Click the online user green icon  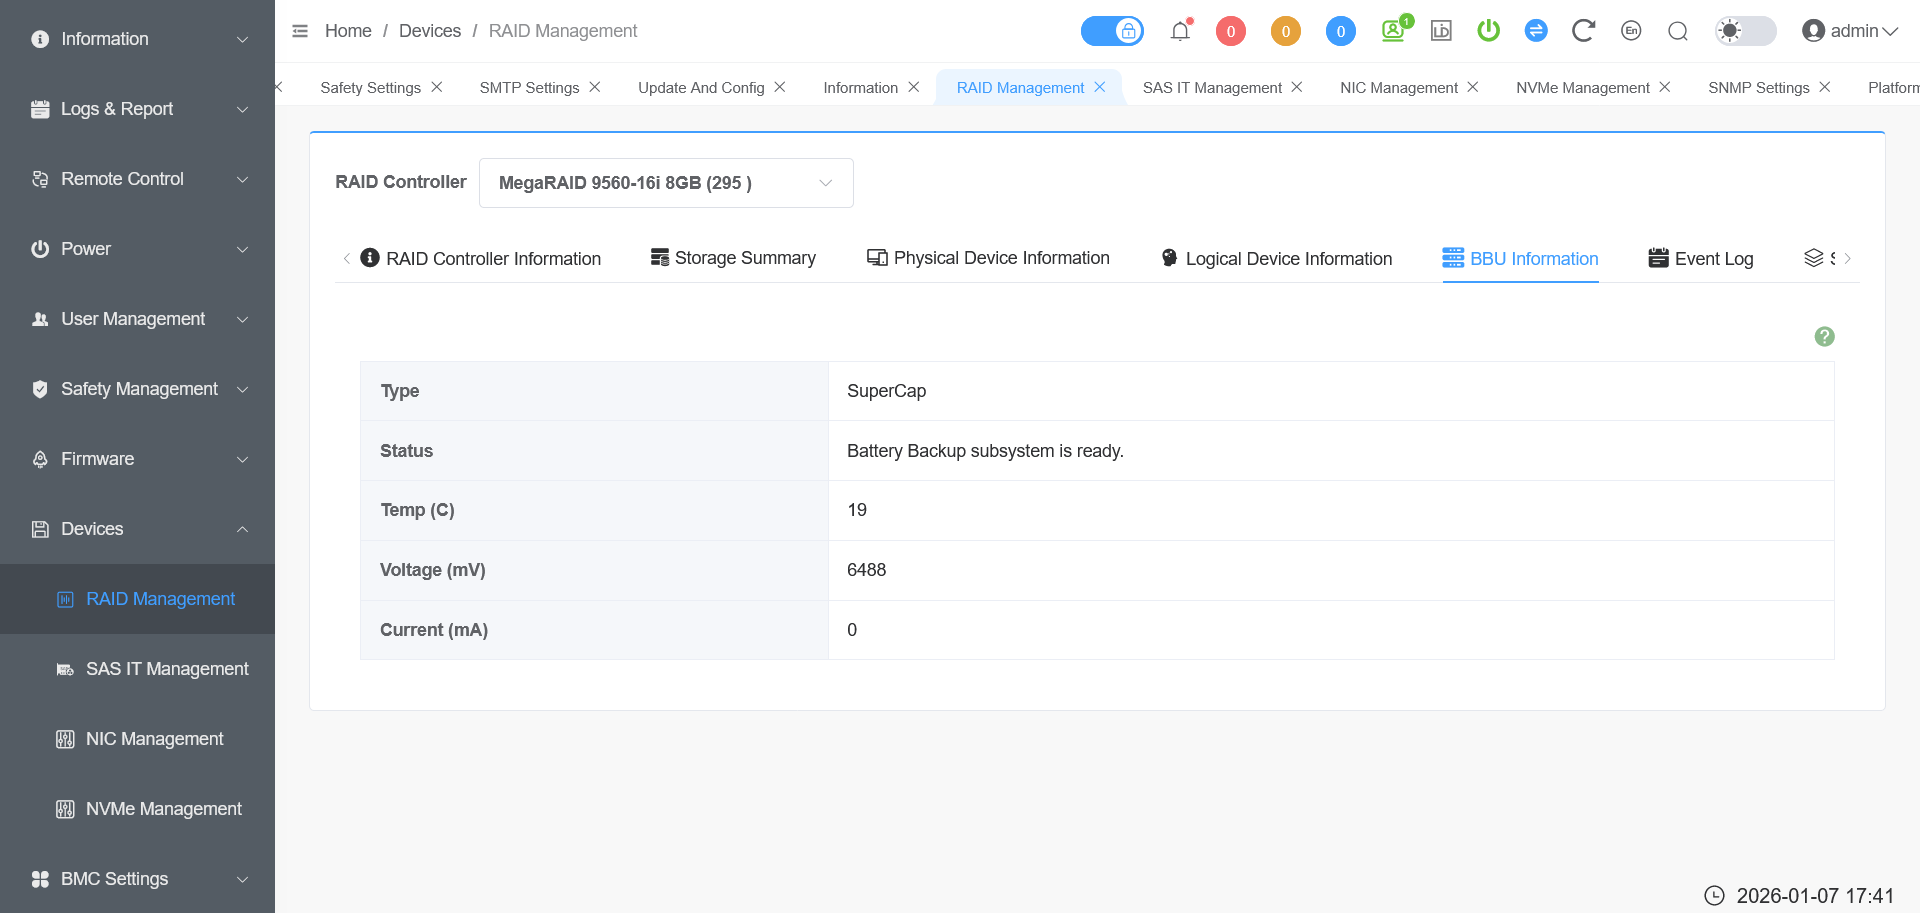[x=1393, y=31]
